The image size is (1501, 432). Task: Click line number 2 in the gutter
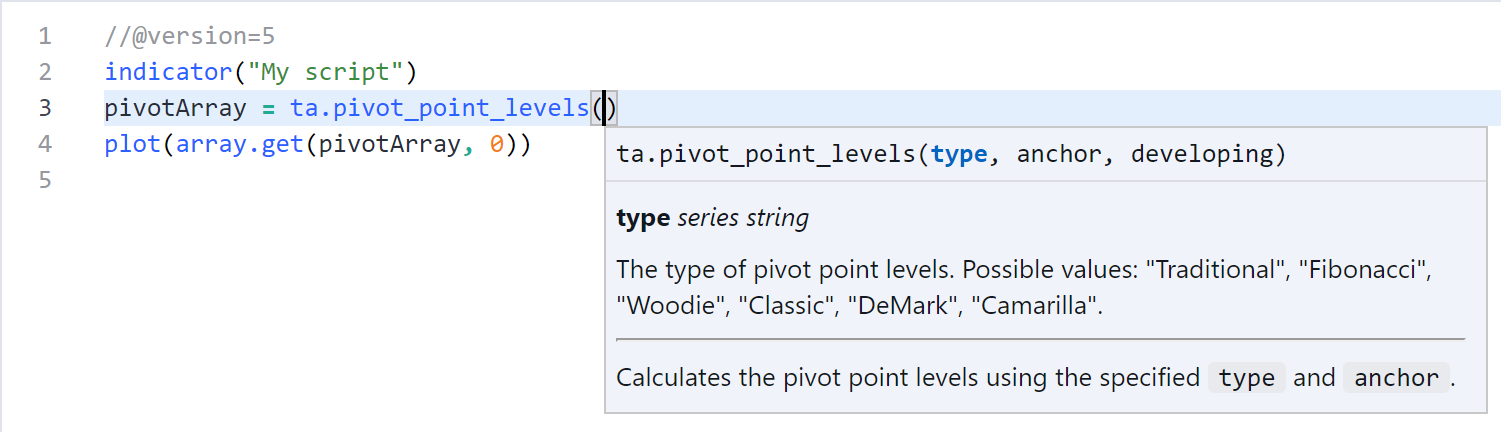(x=44, y=72)
